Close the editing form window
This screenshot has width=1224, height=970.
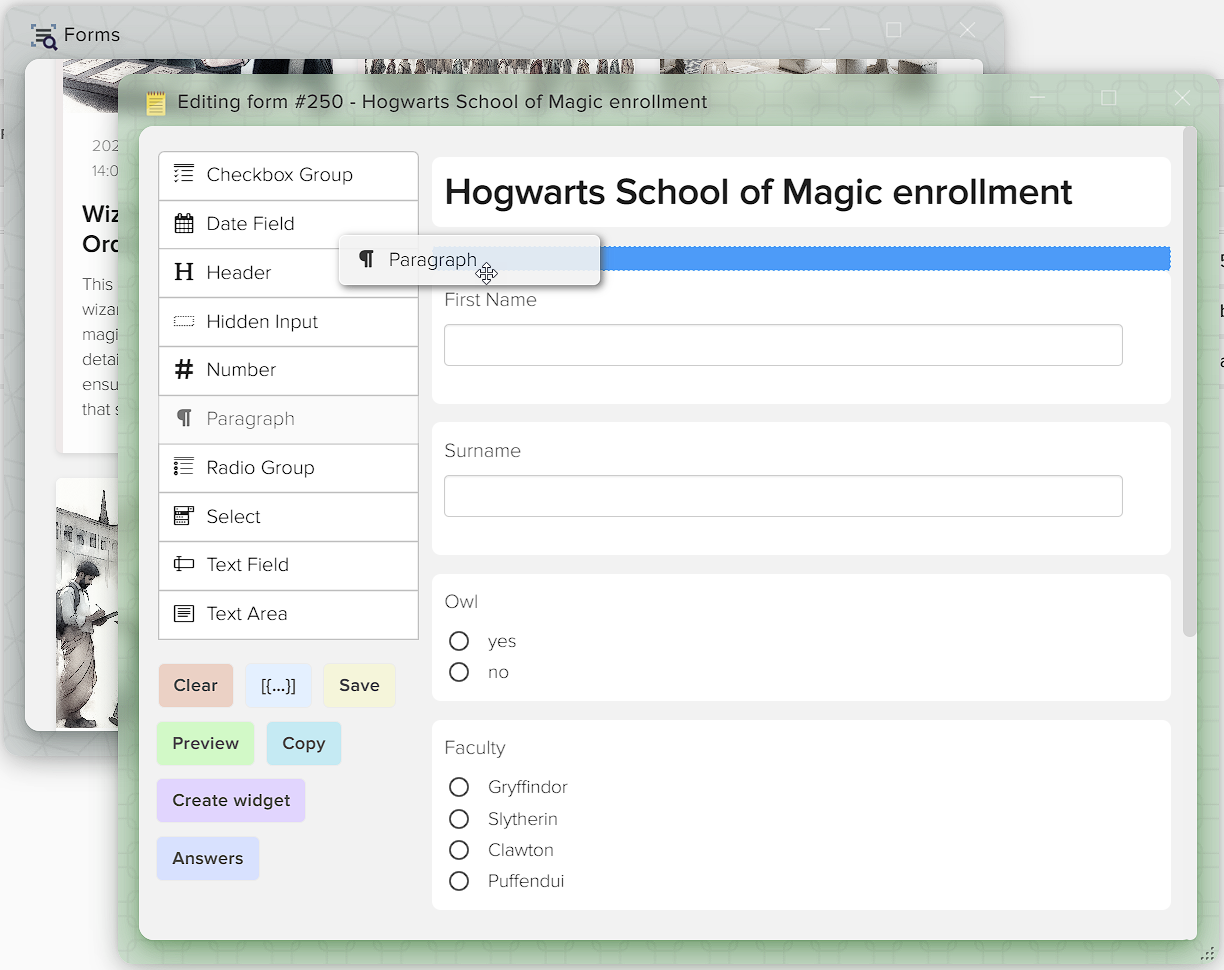click(1182, 98)
